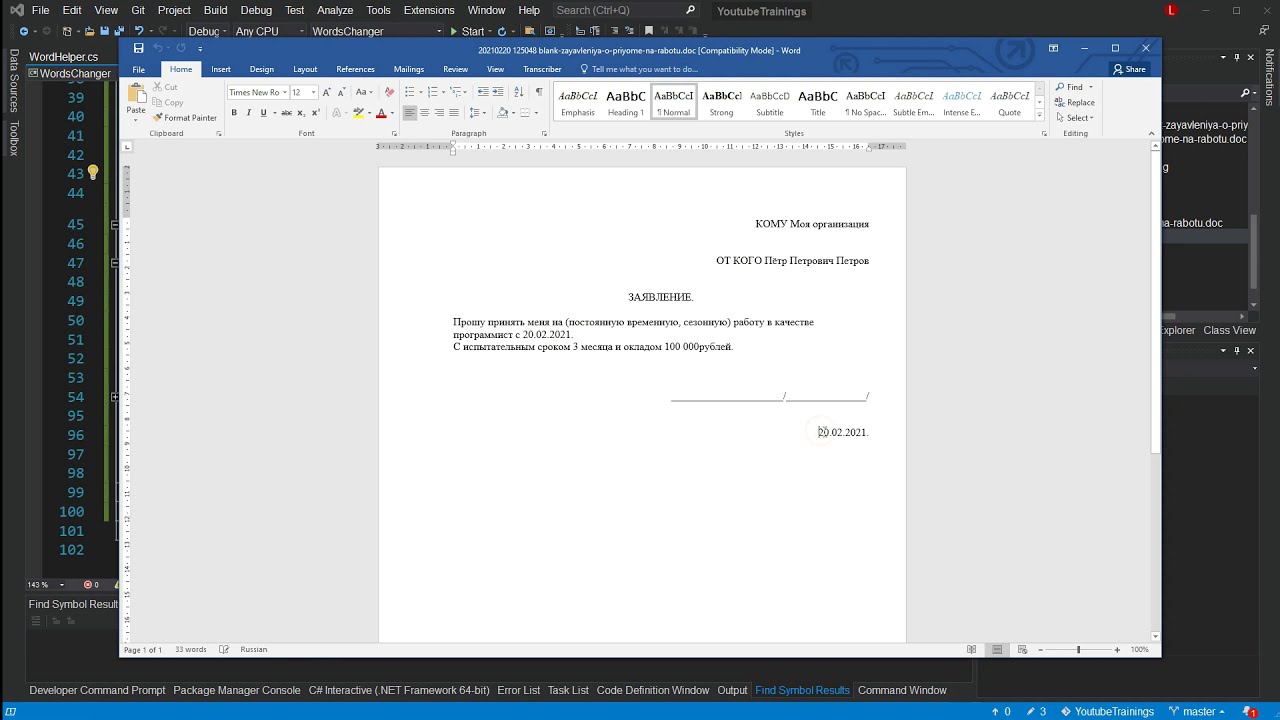Open Ribbon Display Options in Word title bar
Screen dimensions: 1280x720
(1053, 48)
